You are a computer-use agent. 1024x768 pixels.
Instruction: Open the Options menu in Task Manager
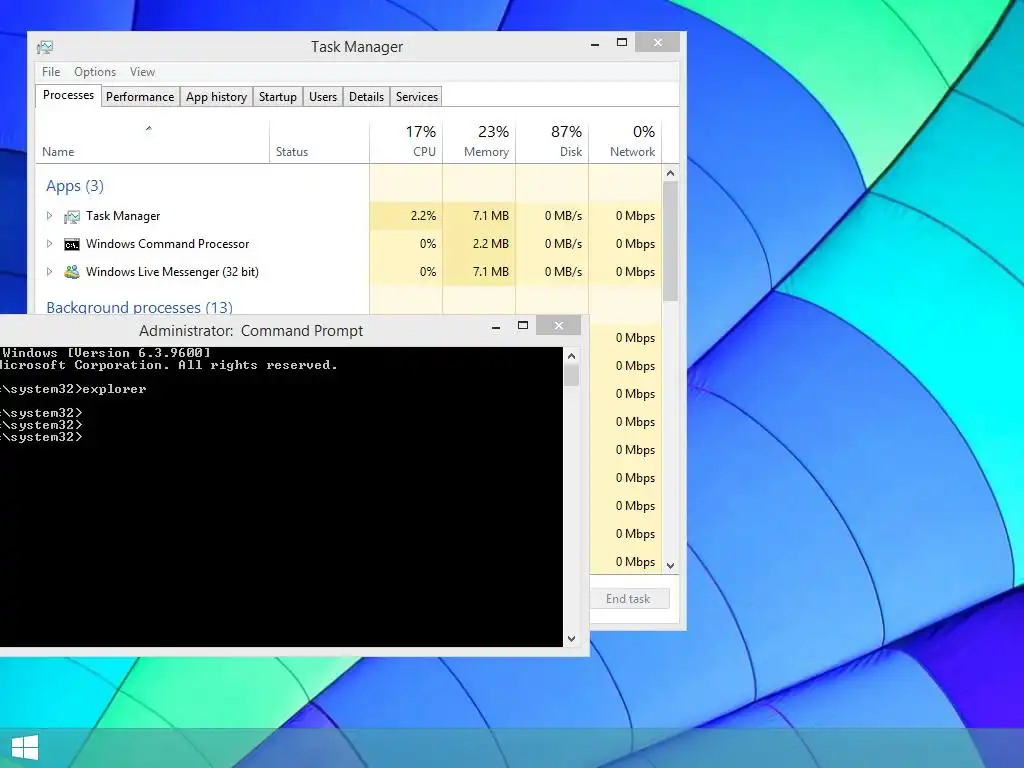(95, 72)
